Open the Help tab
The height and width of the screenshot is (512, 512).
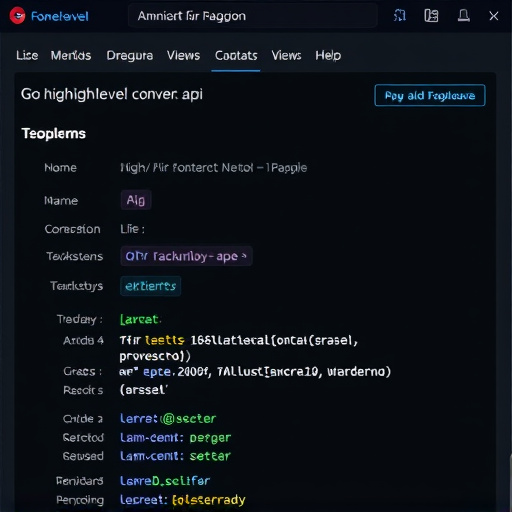[x=328, y=55]
